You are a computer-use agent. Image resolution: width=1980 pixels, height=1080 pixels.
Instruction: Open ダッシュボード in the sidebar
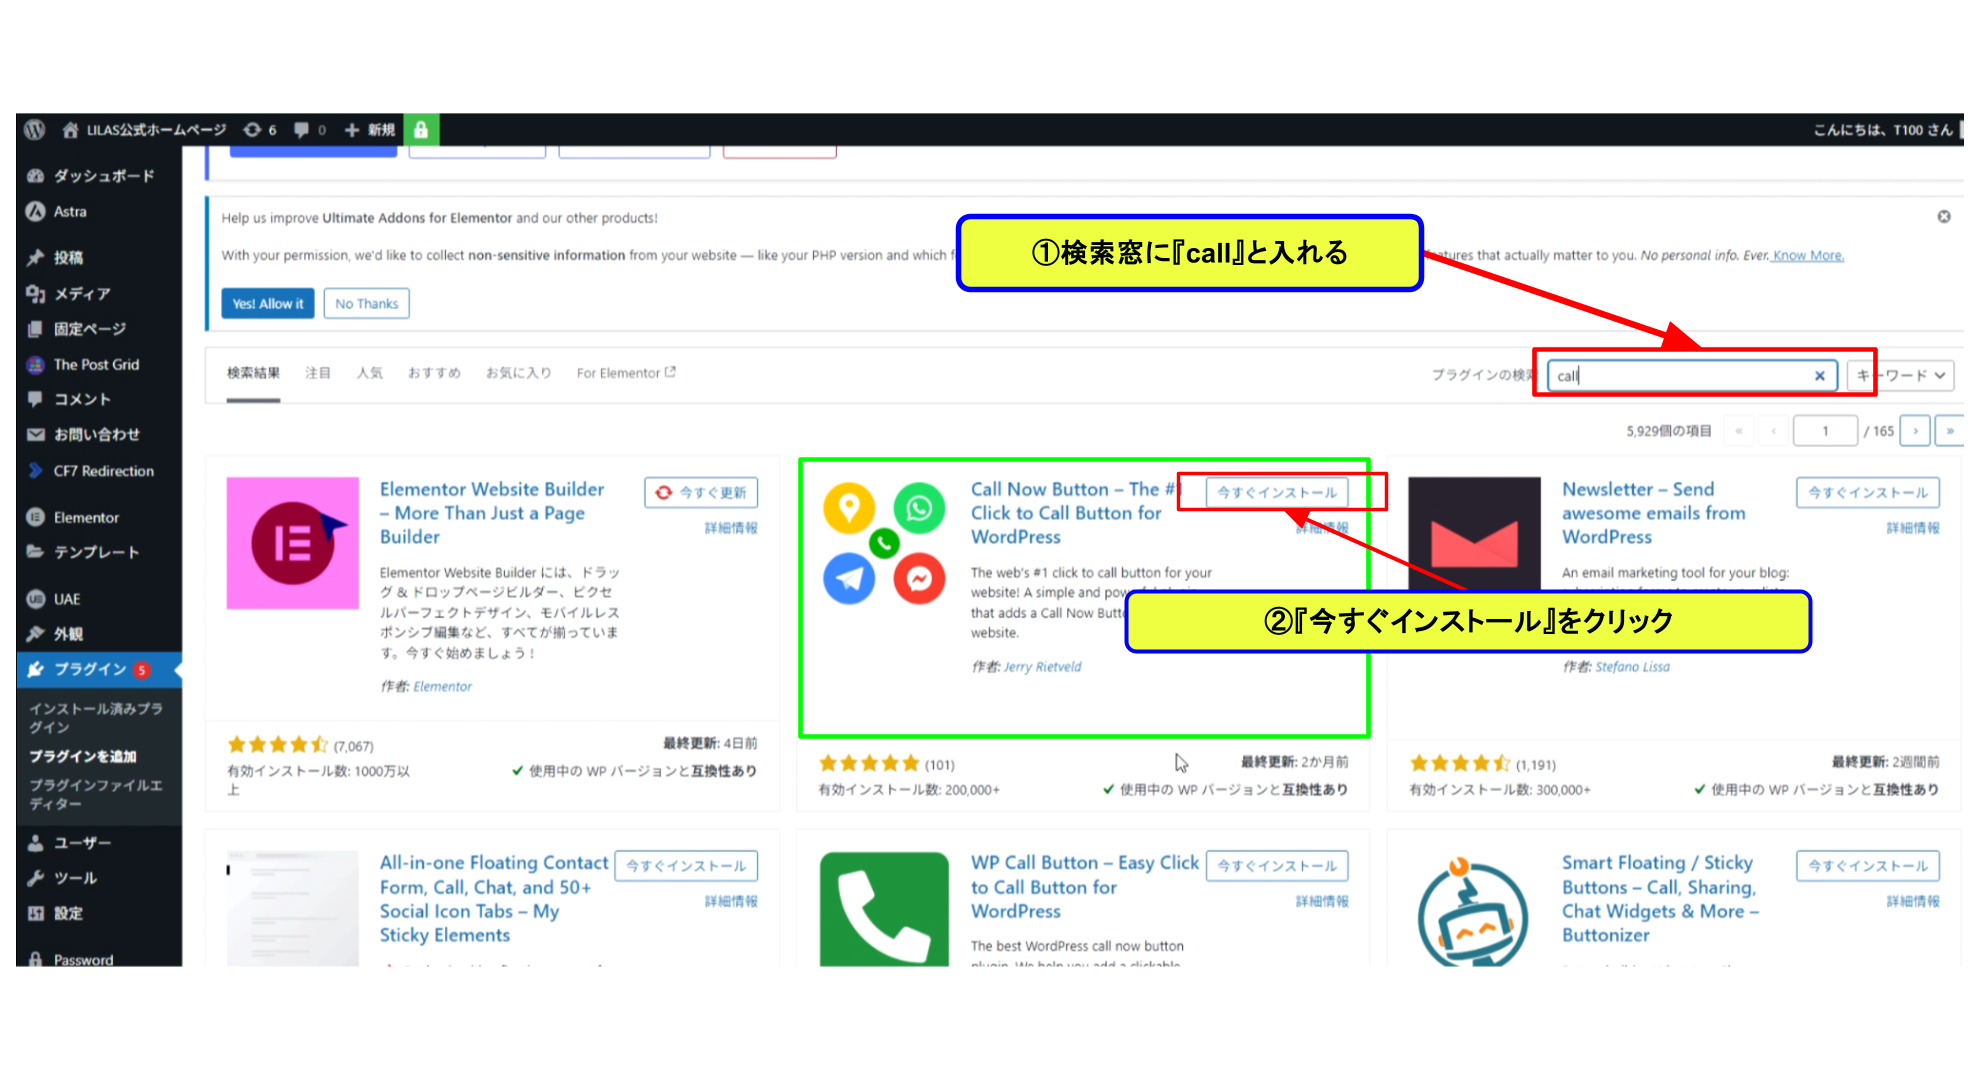click(x=99, y=176)
